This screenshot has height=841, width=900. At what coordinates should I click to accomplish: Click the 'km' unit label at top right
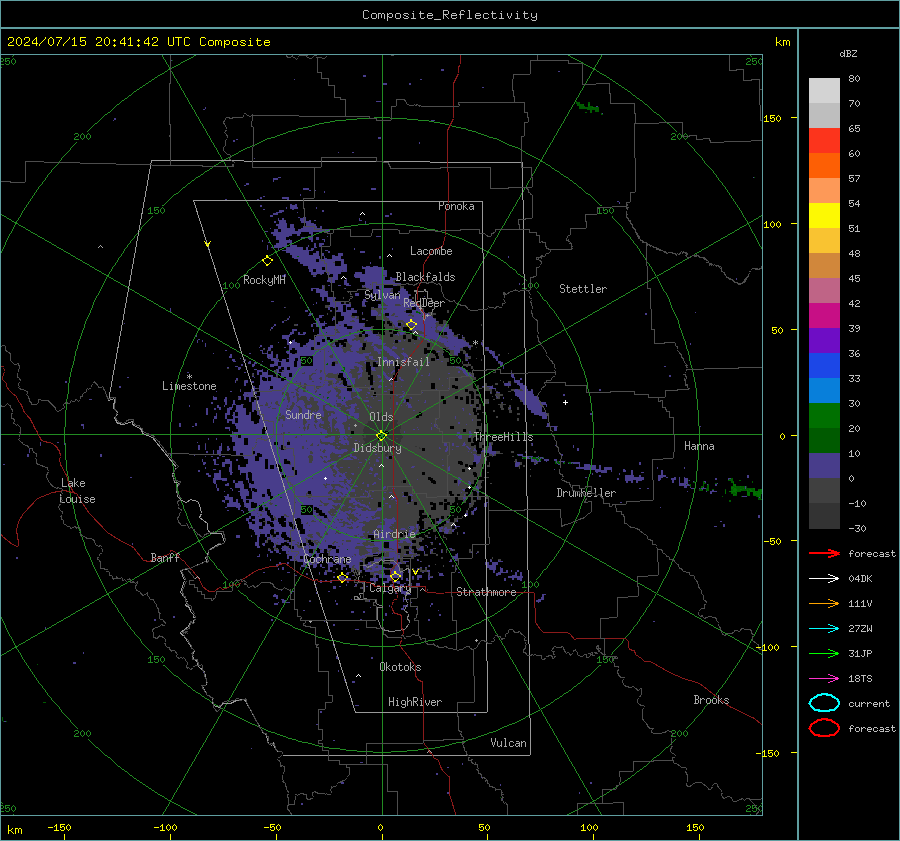[x=782, y=42]
